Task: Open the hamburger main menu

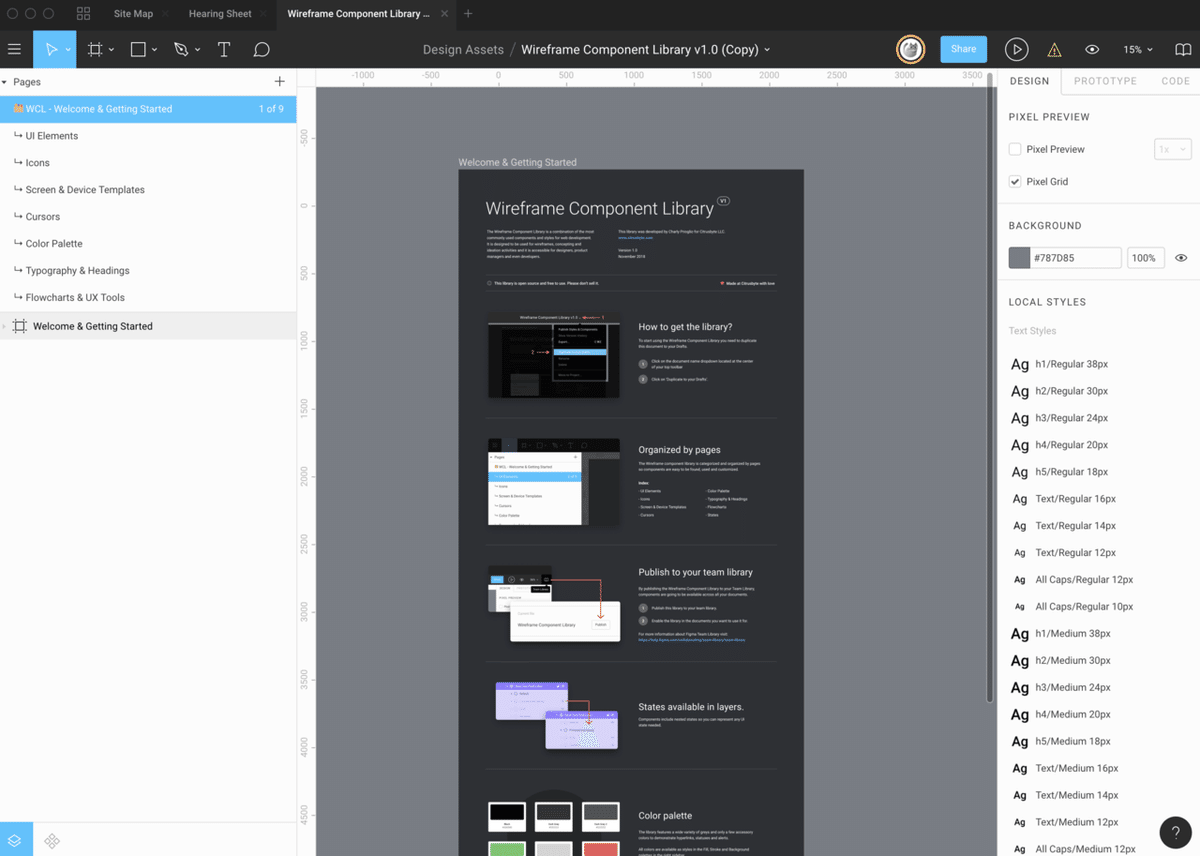Action: (x=14, y=49)
